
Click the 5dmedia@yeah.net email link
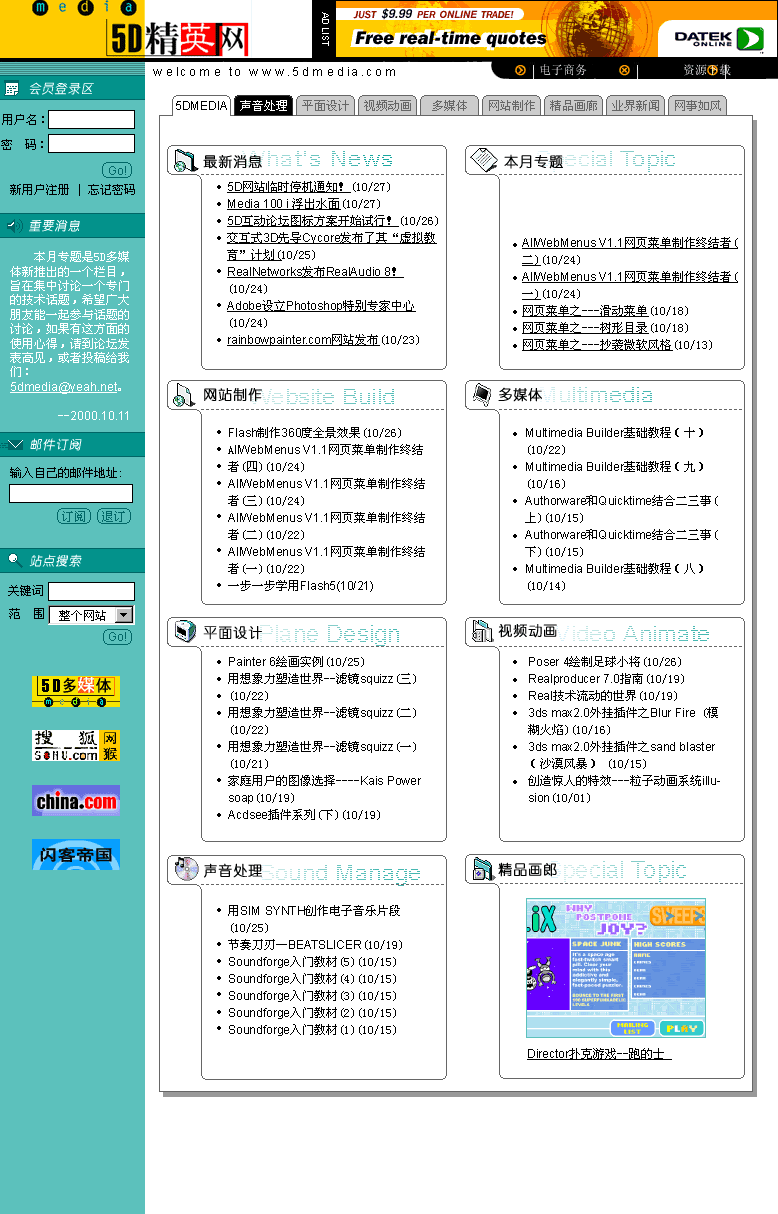[64, 387]
